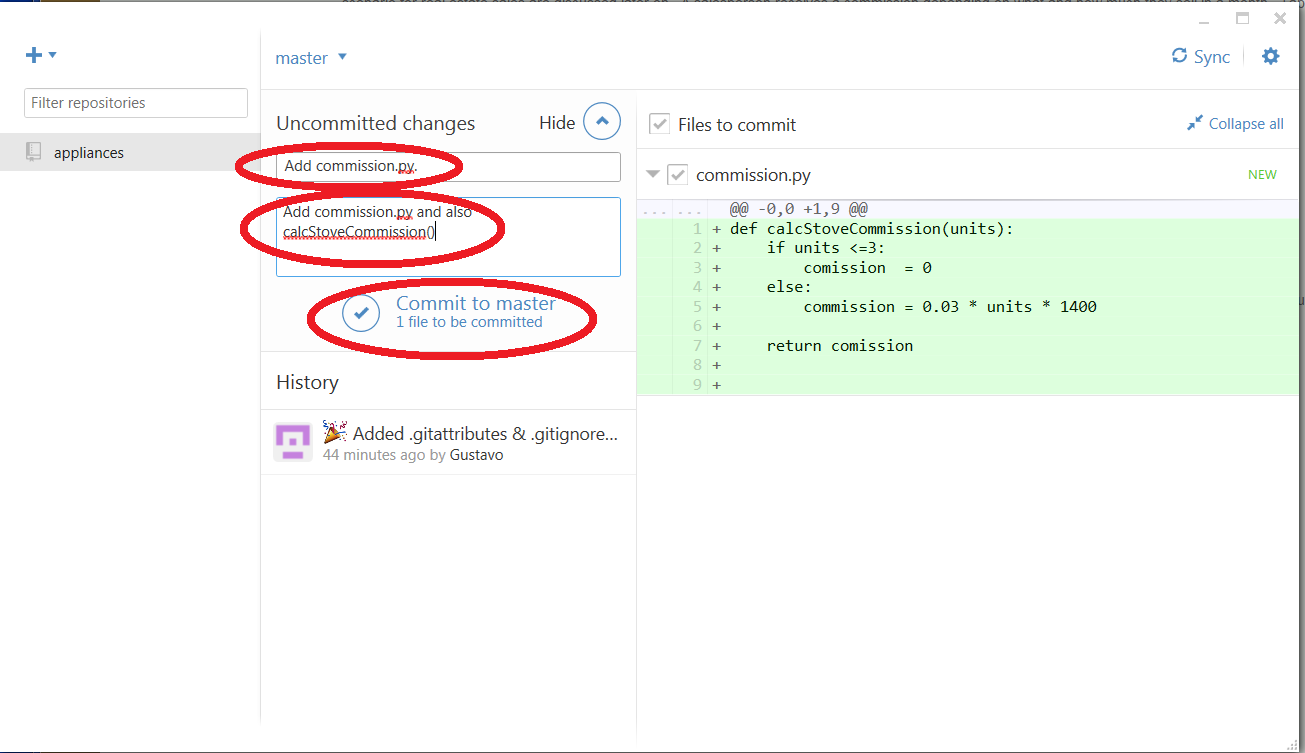Uncheck the commission.py file checkbox

(678, 174)
